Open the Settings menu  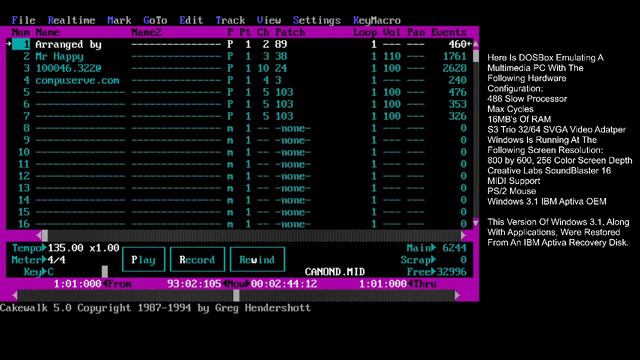[317, 20]
